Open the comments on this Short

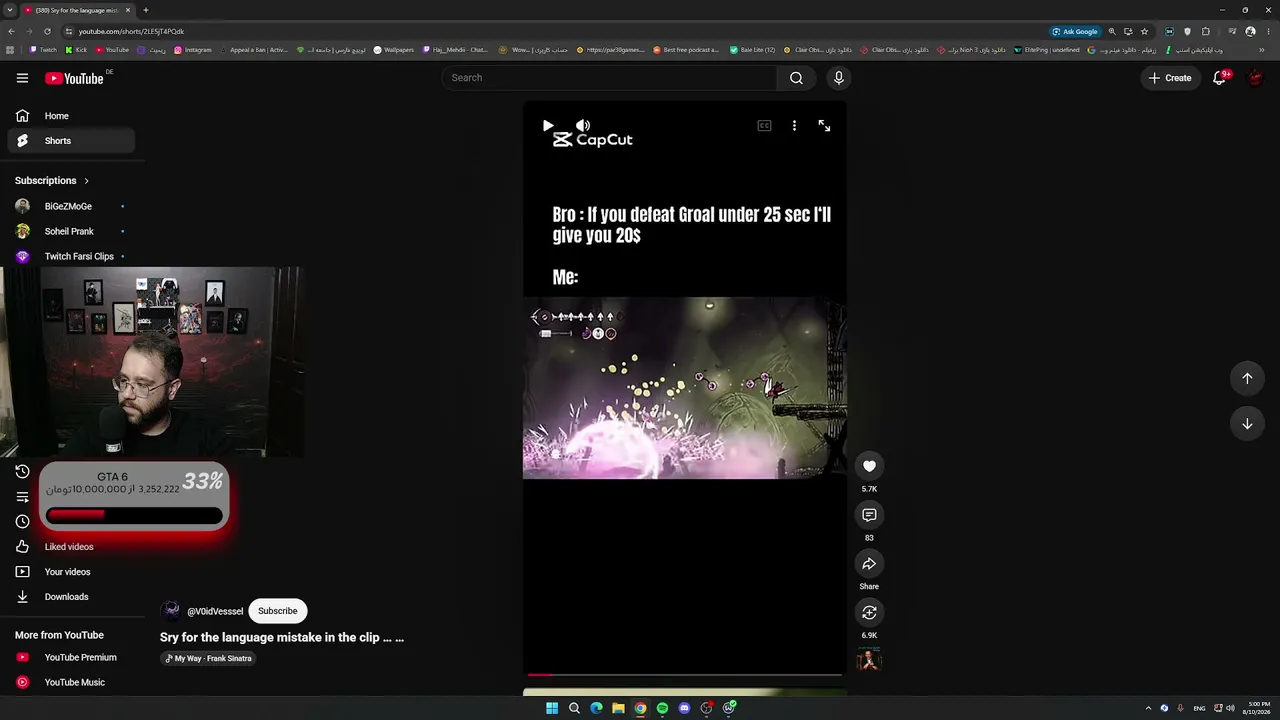pos(869,515)
